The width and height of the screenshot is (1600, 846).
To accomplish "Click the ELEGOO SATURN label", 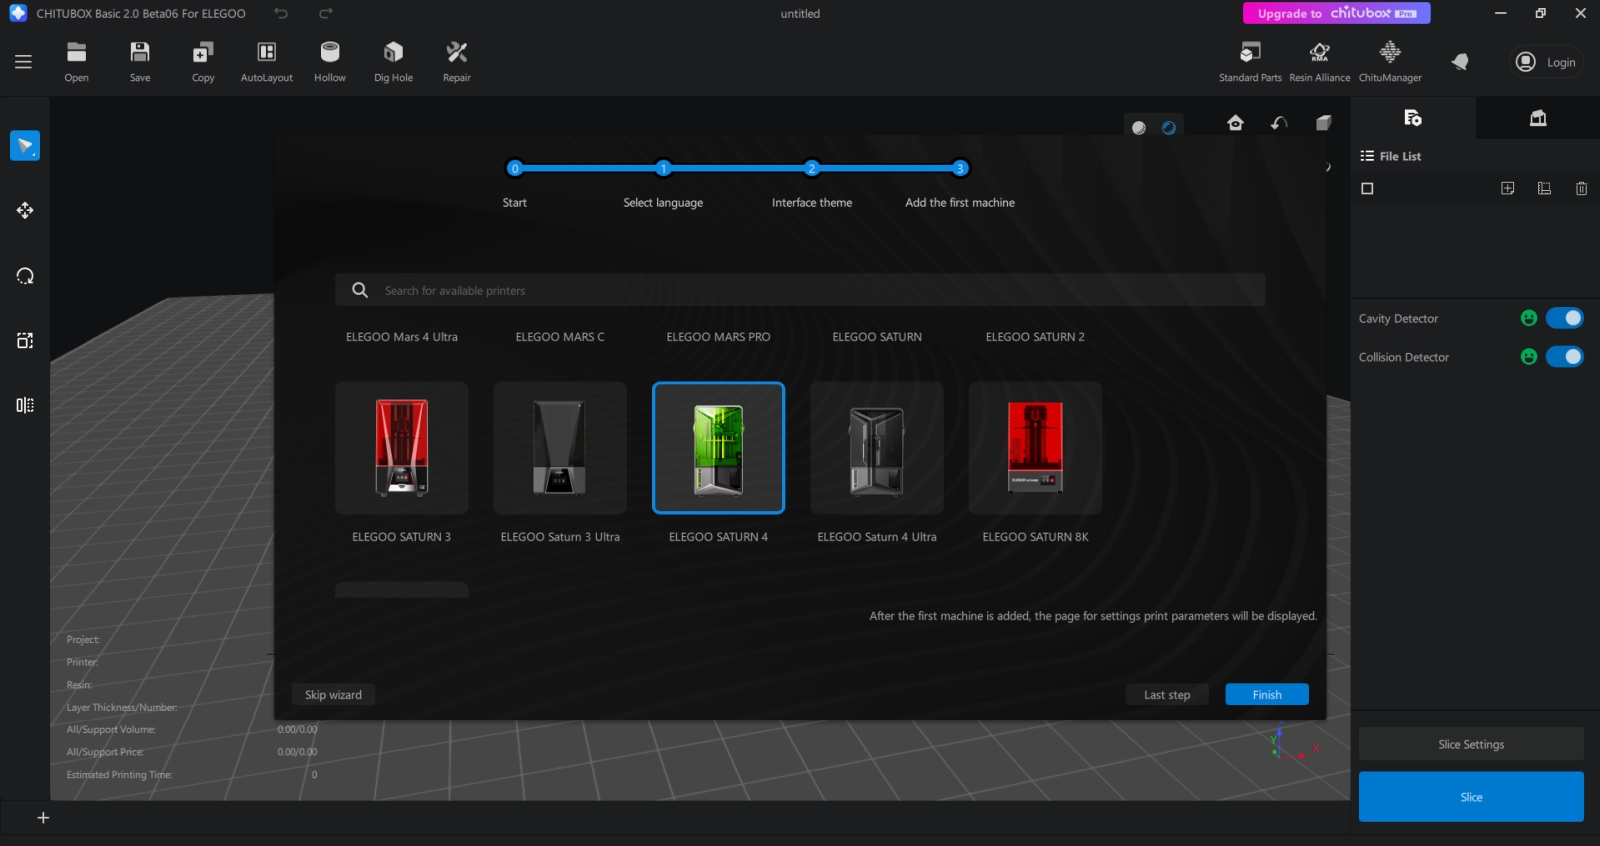I will point(877,337).
